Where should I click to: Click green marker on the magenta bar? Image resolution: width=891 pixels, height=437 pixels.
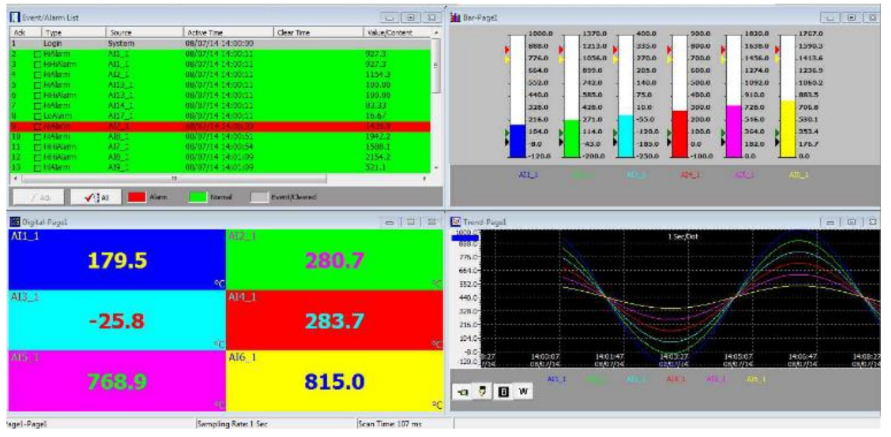point(724,132)
